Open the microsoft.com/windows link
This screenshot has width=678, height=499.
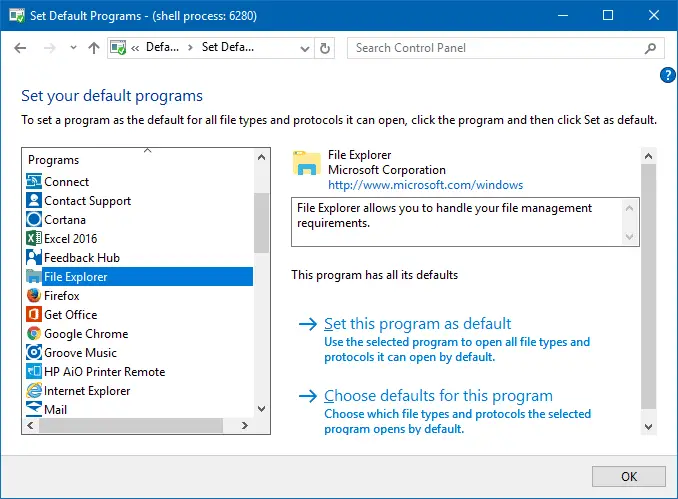(x=425, y=185)
